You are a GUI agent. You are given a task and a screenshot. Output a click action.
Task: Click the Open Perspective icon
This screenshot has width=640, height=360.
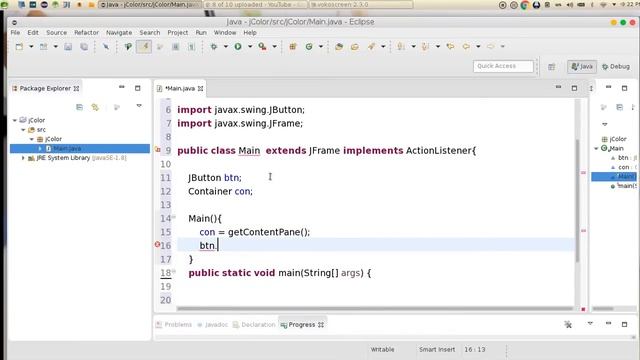(x=551, y=67)
